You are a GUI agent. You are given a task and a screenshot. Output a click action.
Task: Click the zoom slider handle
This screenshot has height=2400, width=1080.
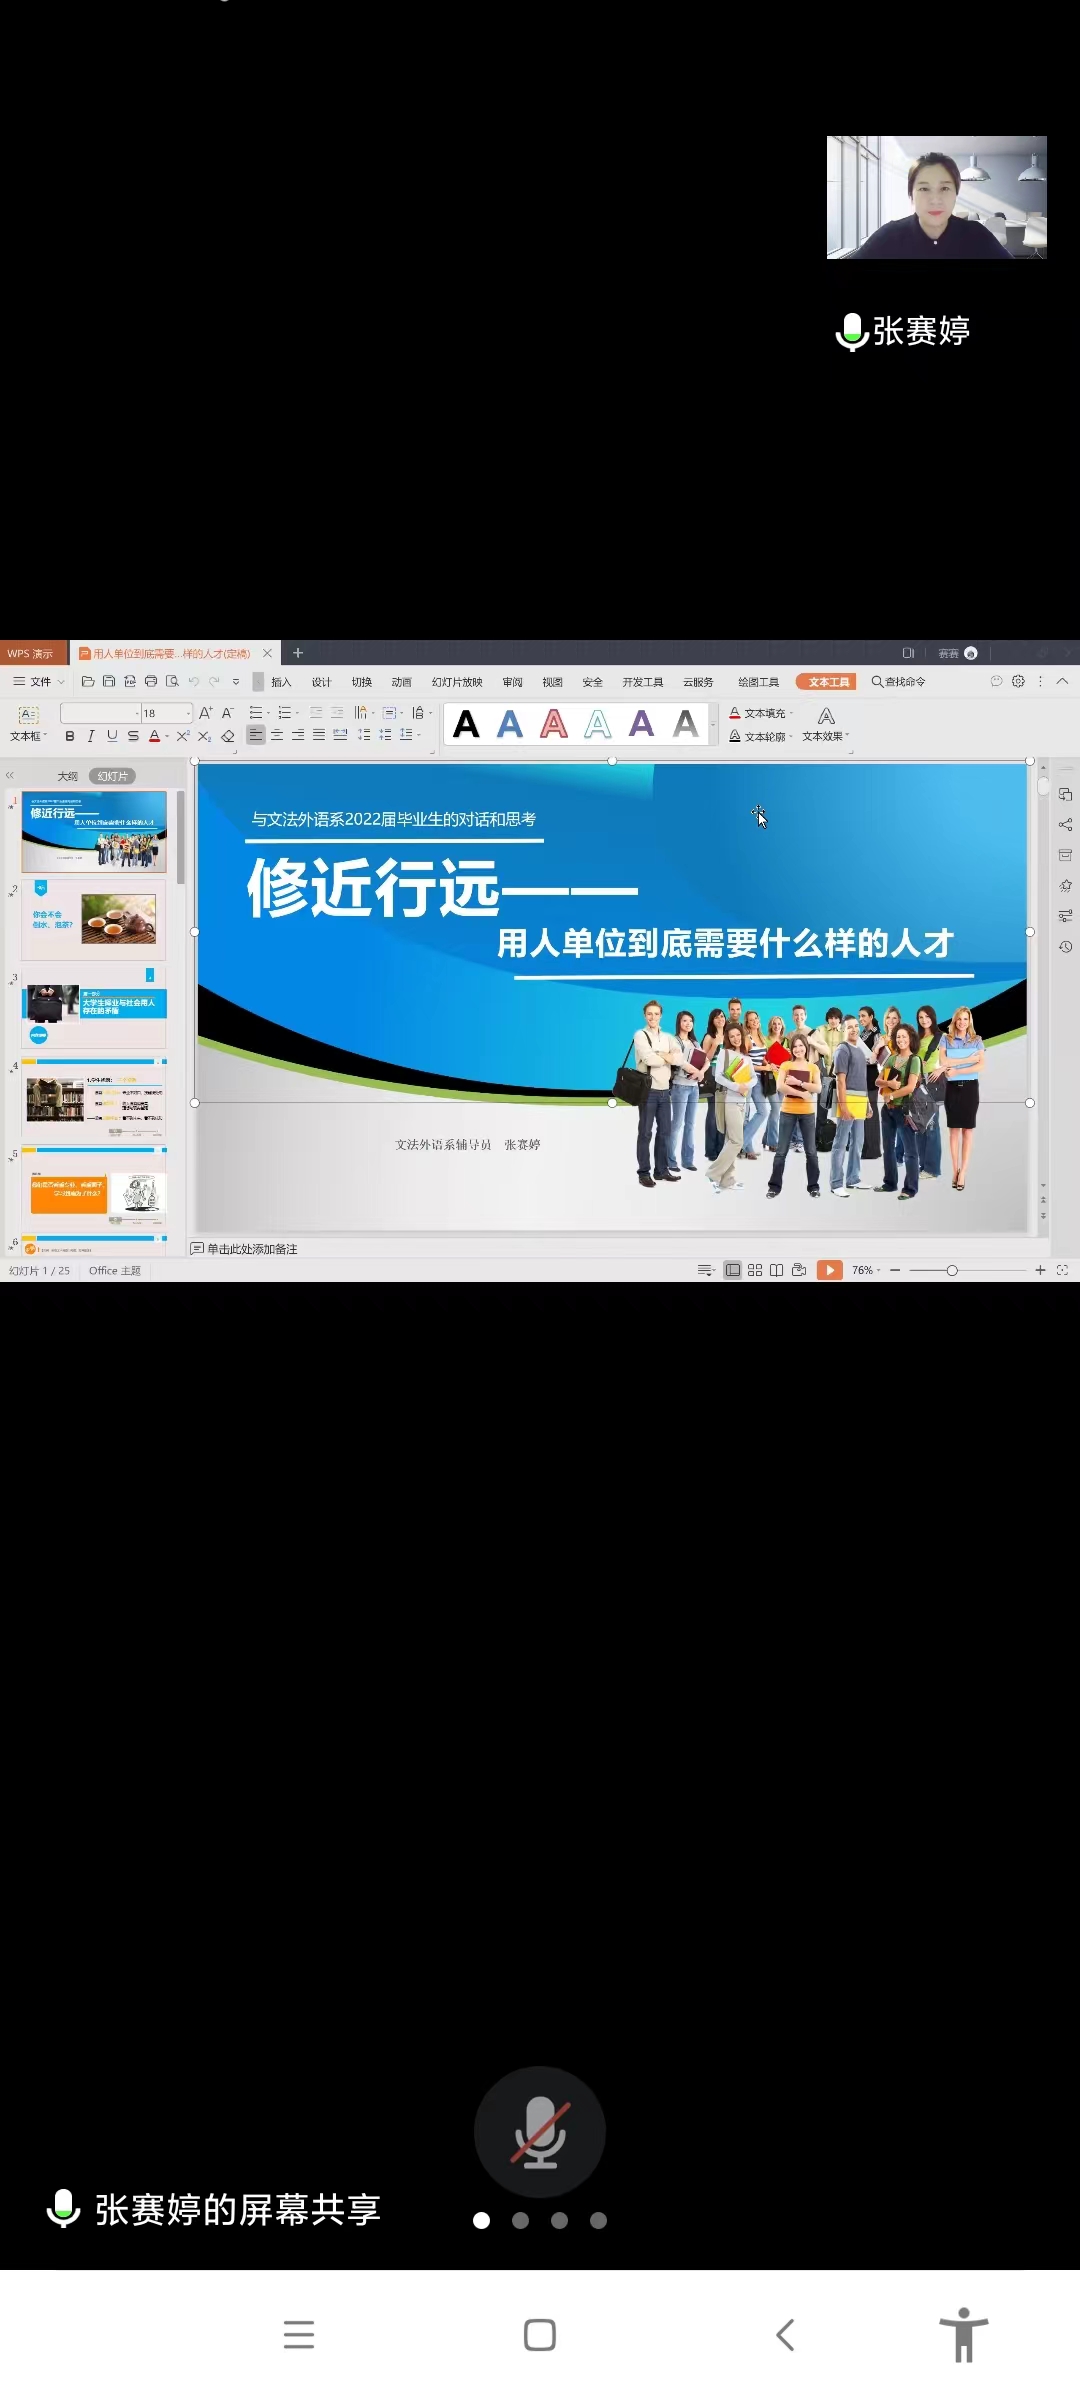click(x=952, y=1270)
